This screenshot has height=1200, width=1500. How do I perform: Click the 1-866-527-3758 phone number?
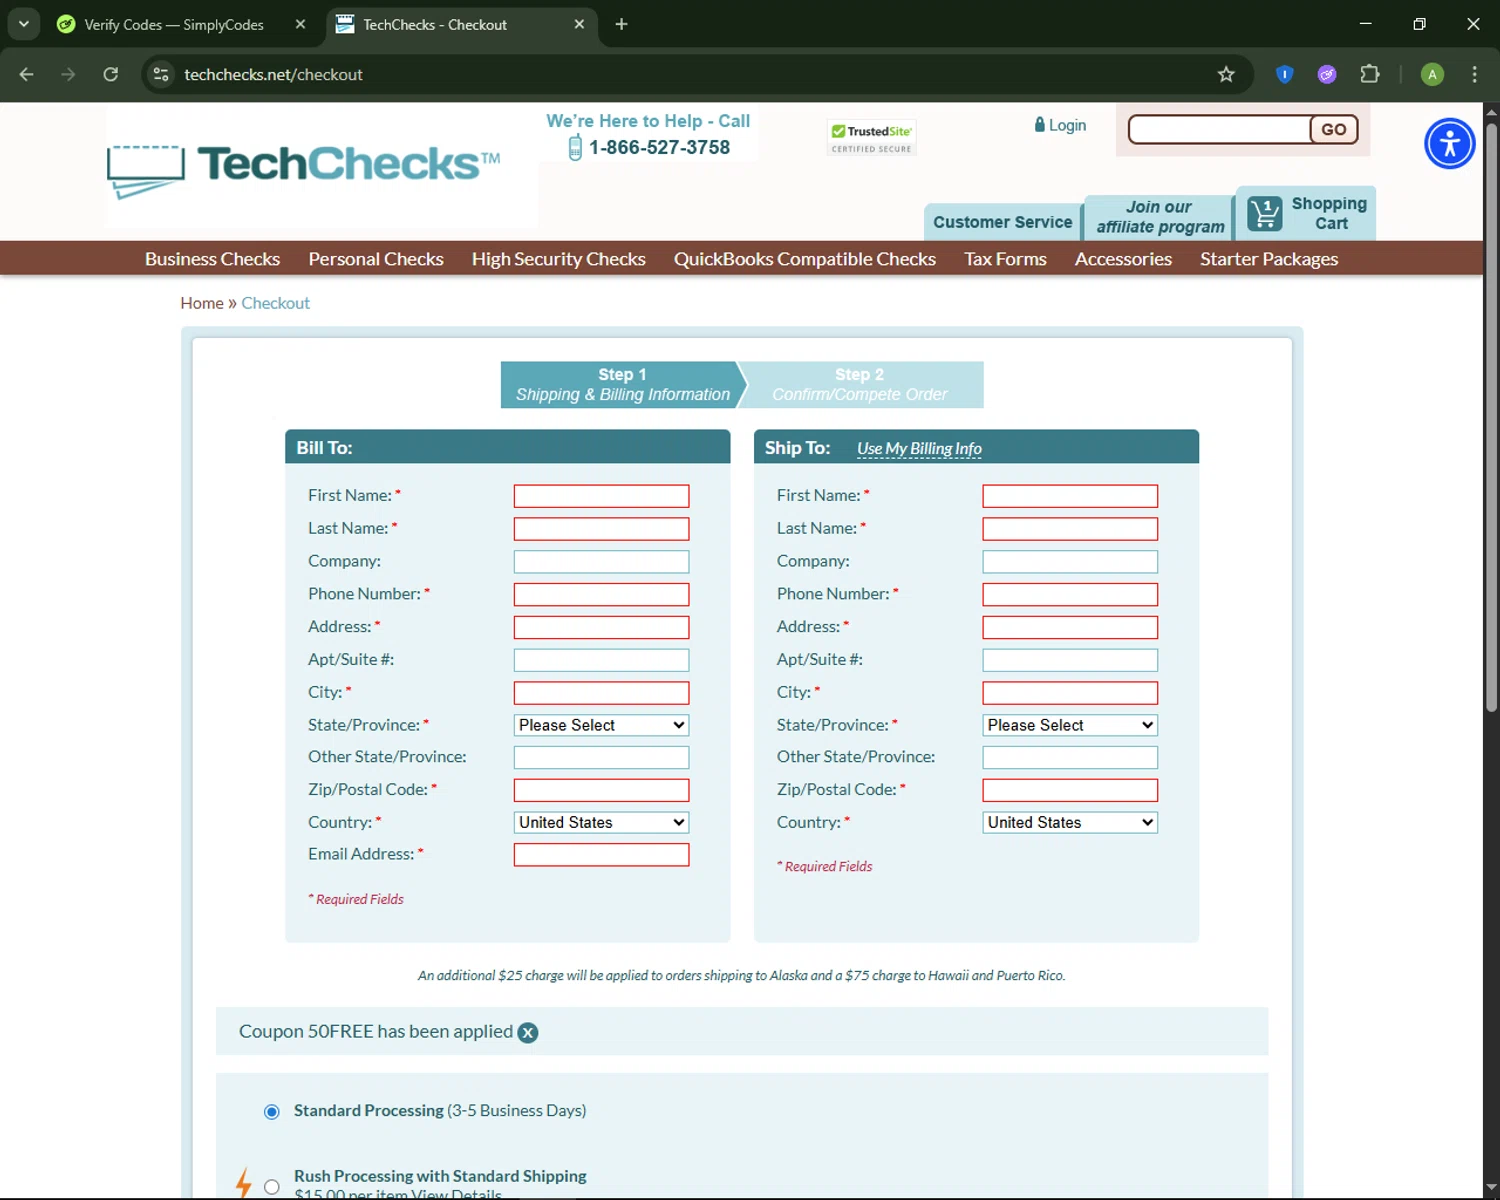659,147
